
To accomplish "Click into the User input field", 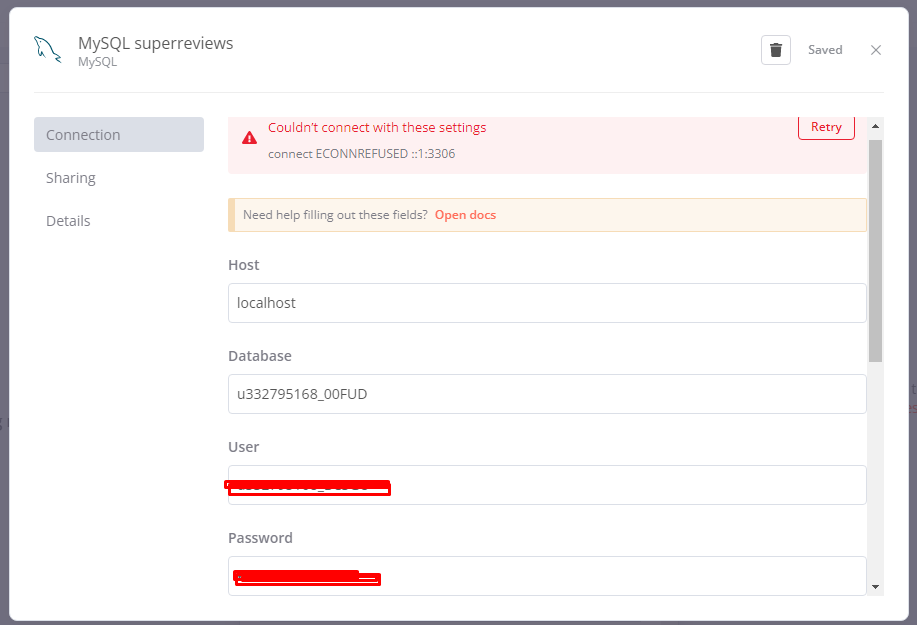I will tap(547, 485).
